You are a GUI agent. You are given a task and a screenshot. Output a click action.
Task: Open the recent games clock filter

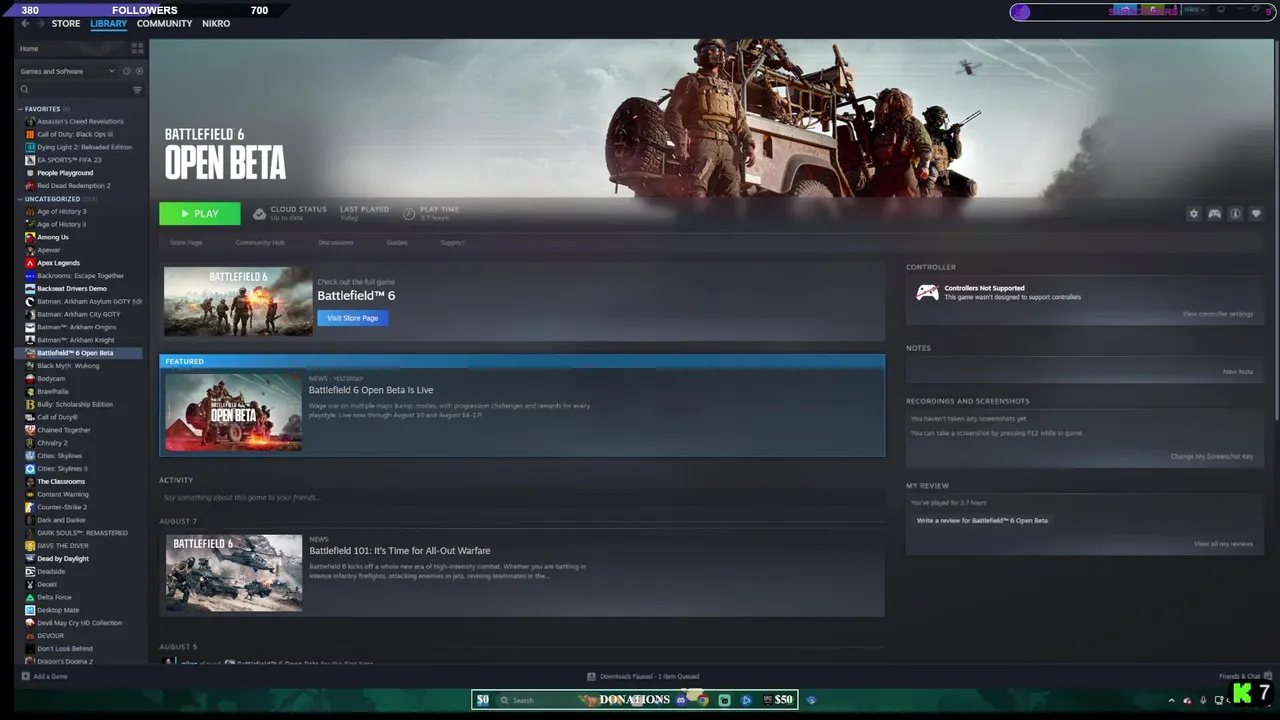(126, 71)
